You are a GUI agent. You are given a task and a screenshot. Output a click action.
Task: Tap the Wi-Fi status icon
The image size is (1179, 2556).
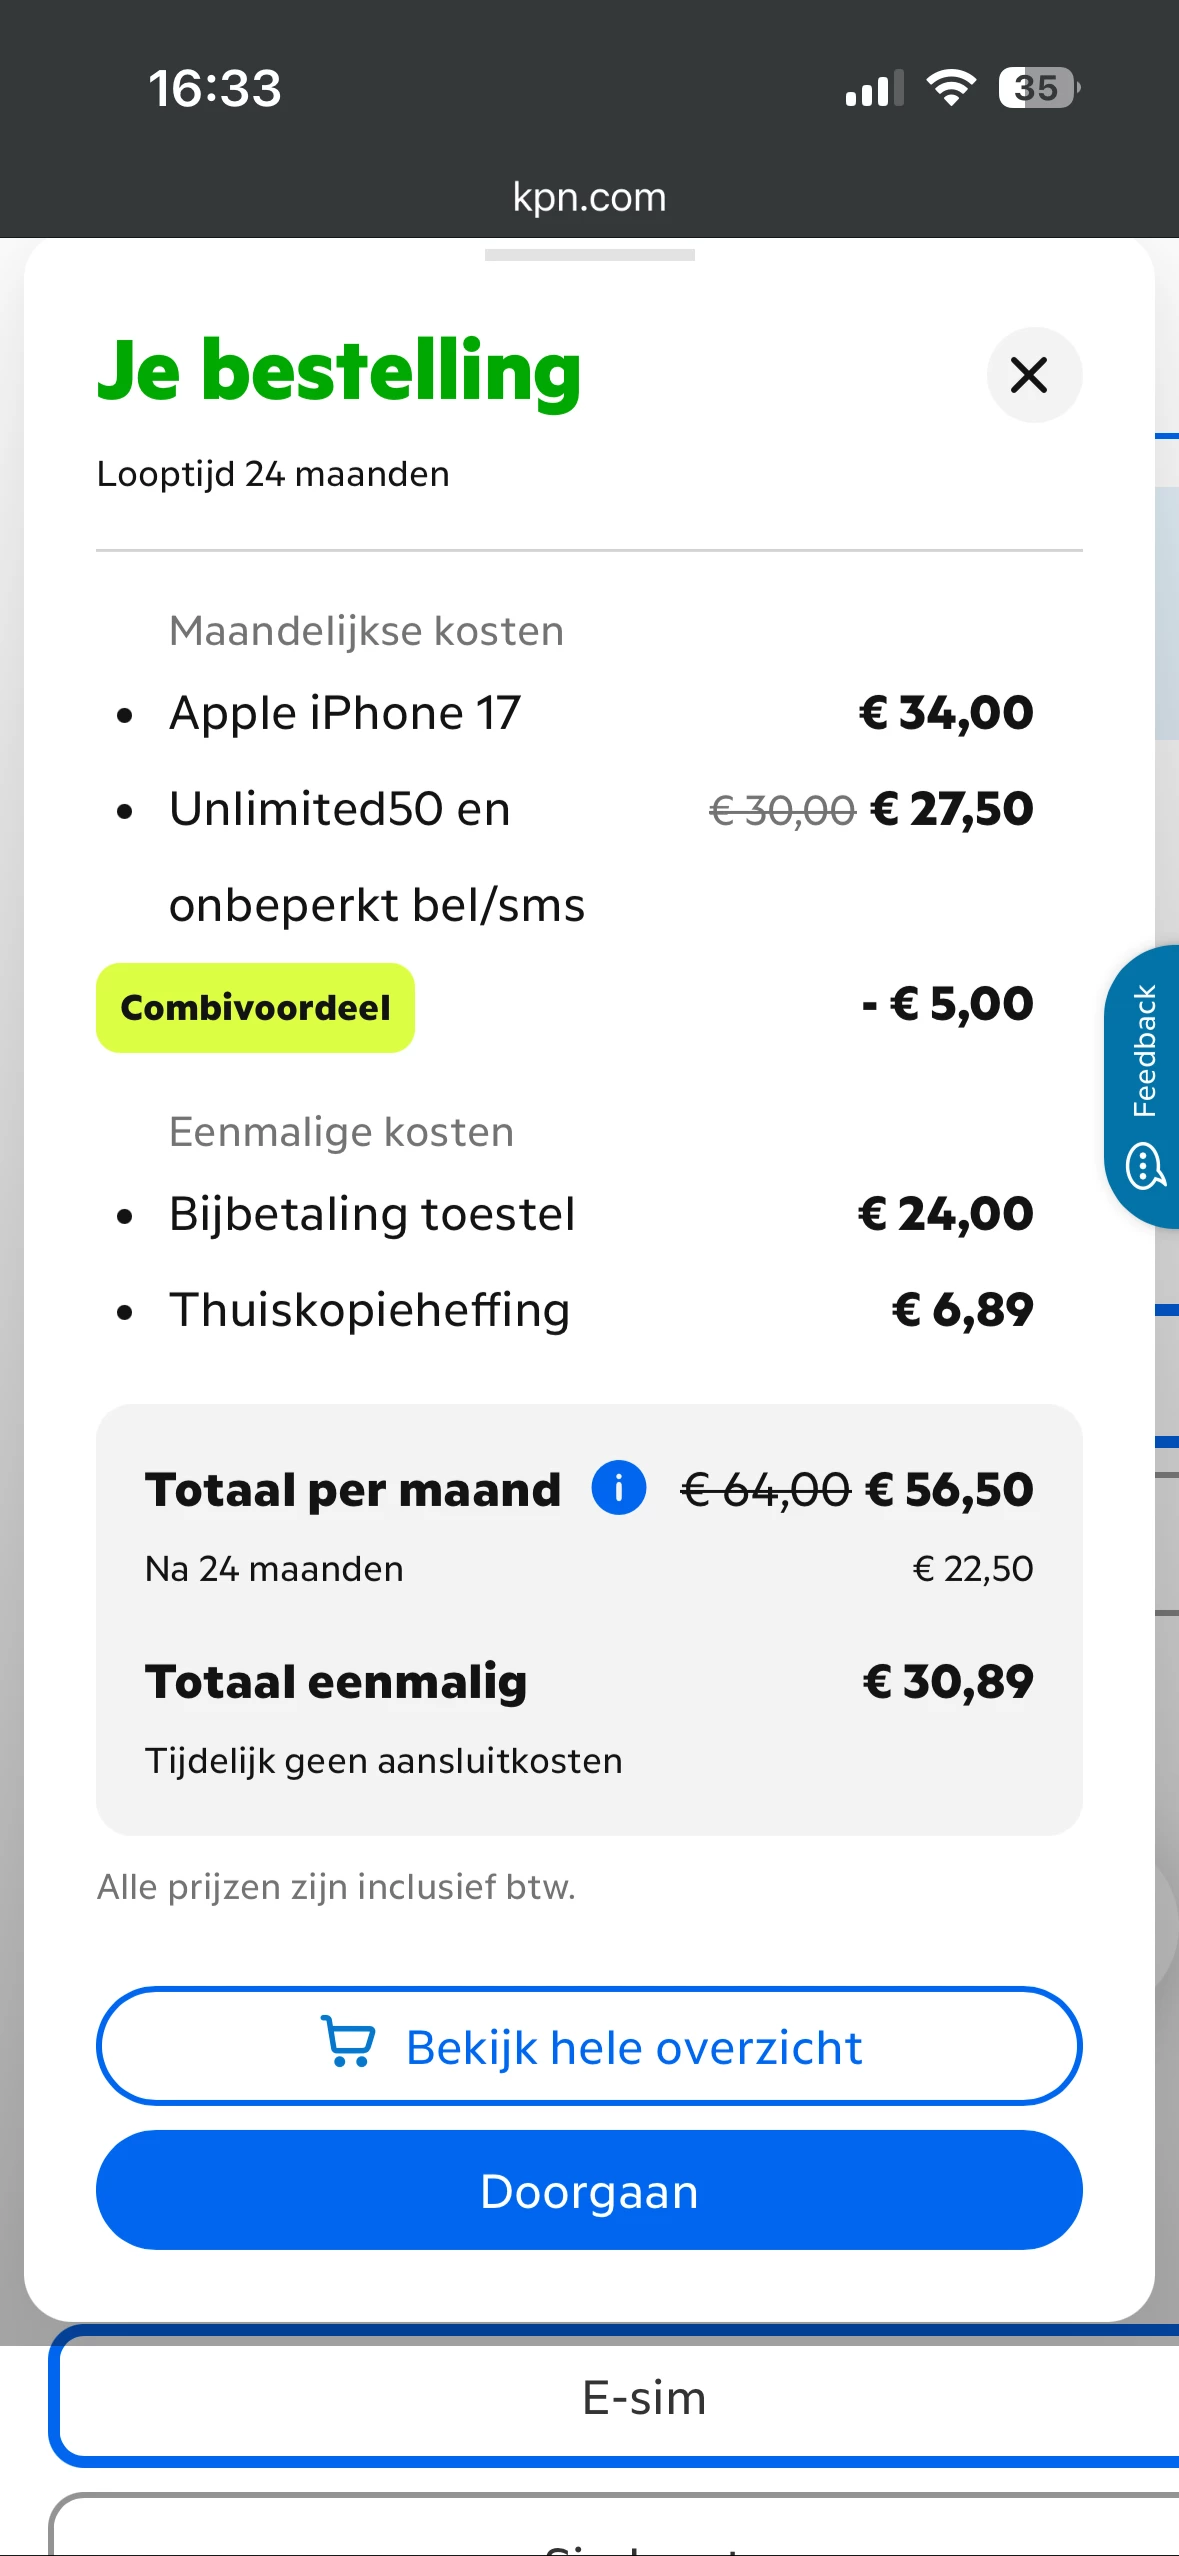[950, 88]
